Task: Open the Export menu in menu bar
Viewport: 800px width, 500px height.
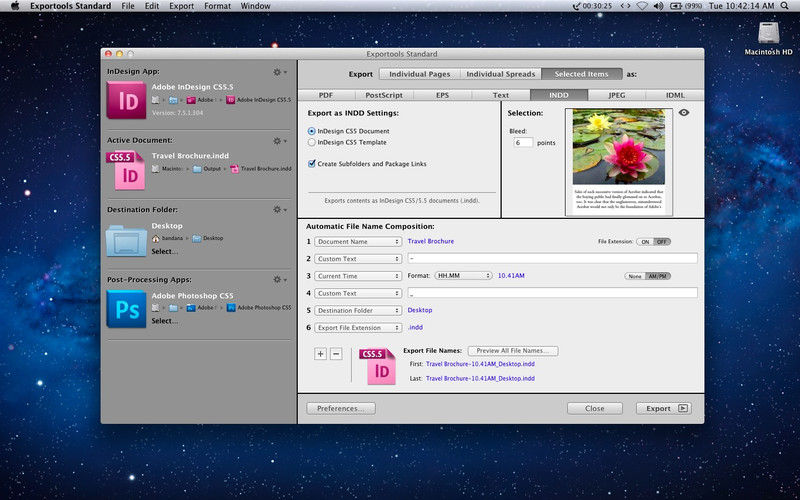Action: (x=181, y=6)
